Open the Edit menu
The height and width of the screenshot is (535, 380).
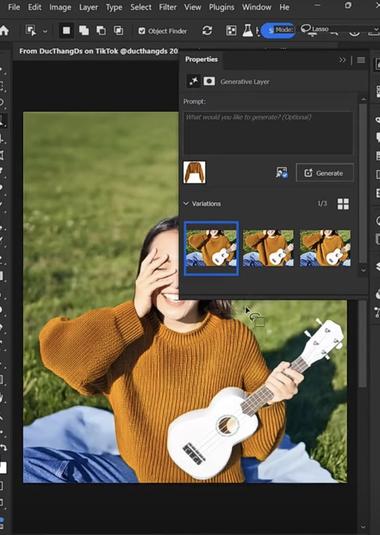coord(34,7)
